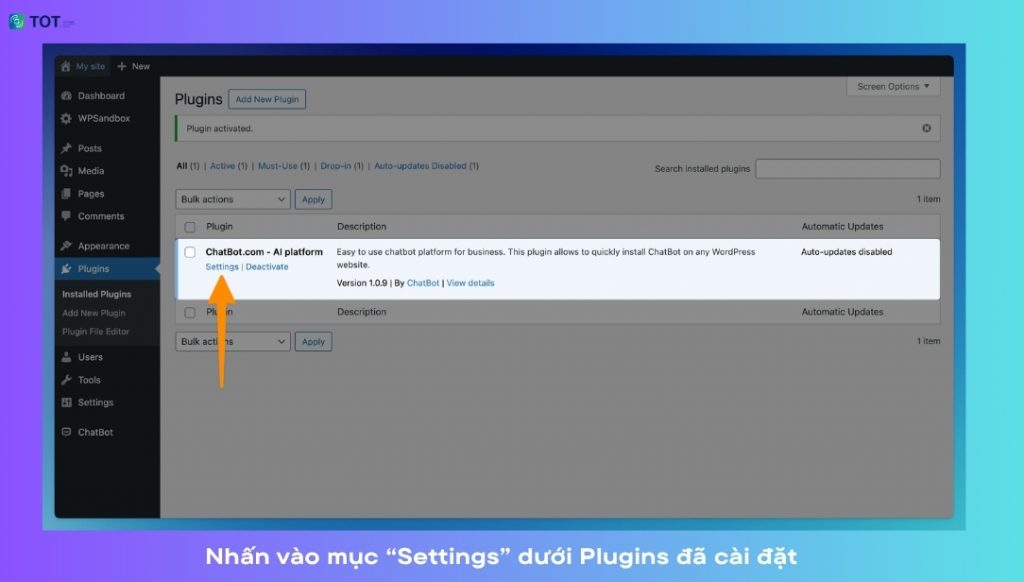Click in the search installed plugins field
This screenshot has height=582, width=1024.
(848, 168)
